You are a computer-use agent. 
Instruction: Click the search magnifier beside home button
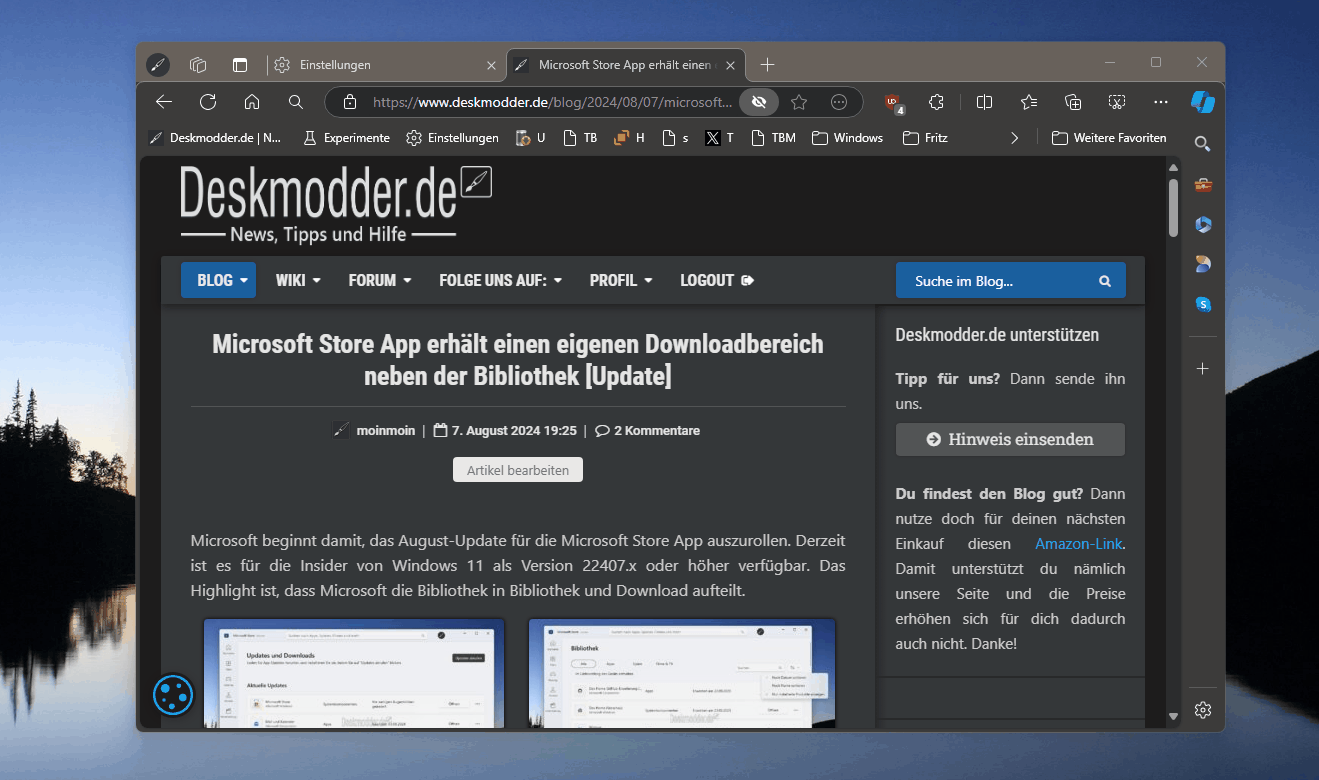(x=296, y=102)
